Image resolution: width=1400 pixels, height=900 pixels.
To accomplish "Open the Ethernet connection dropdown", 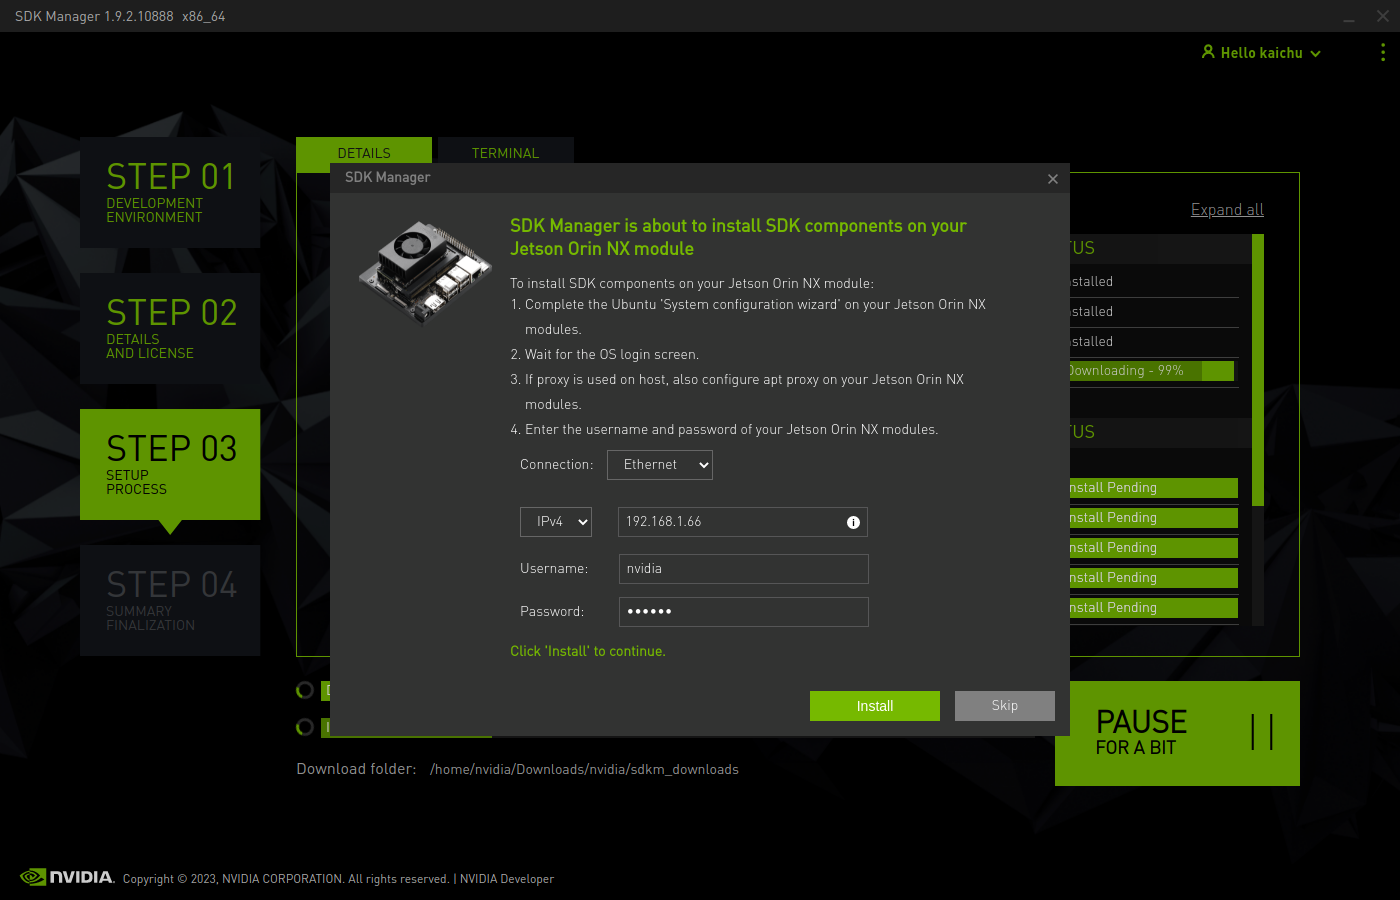I will (660, 465).
